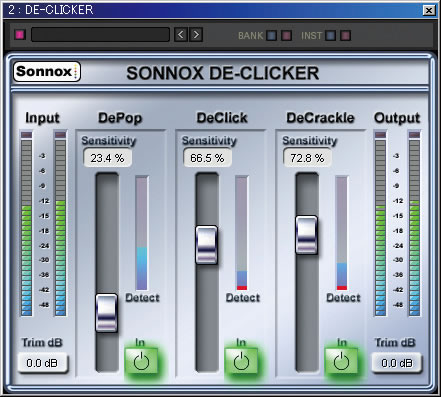441x397 pixels.
Task: Click the blue BANK square button
Action: (272, 35)
